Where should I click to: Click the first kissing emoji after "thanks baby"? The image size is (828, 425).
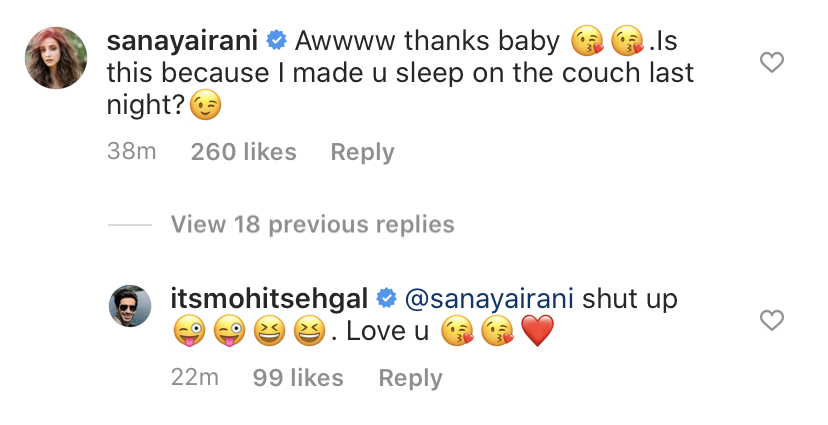[x=584, y=41]
